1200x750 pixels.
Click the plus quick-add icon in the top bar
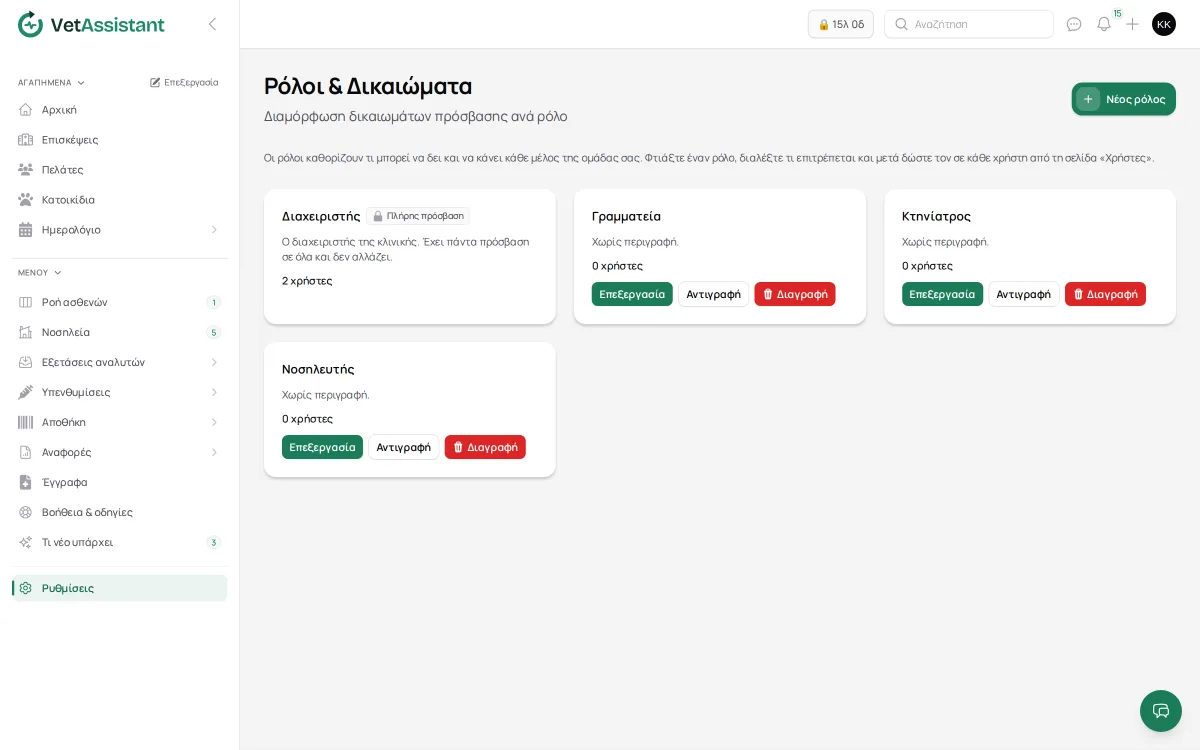(1132, 24)
